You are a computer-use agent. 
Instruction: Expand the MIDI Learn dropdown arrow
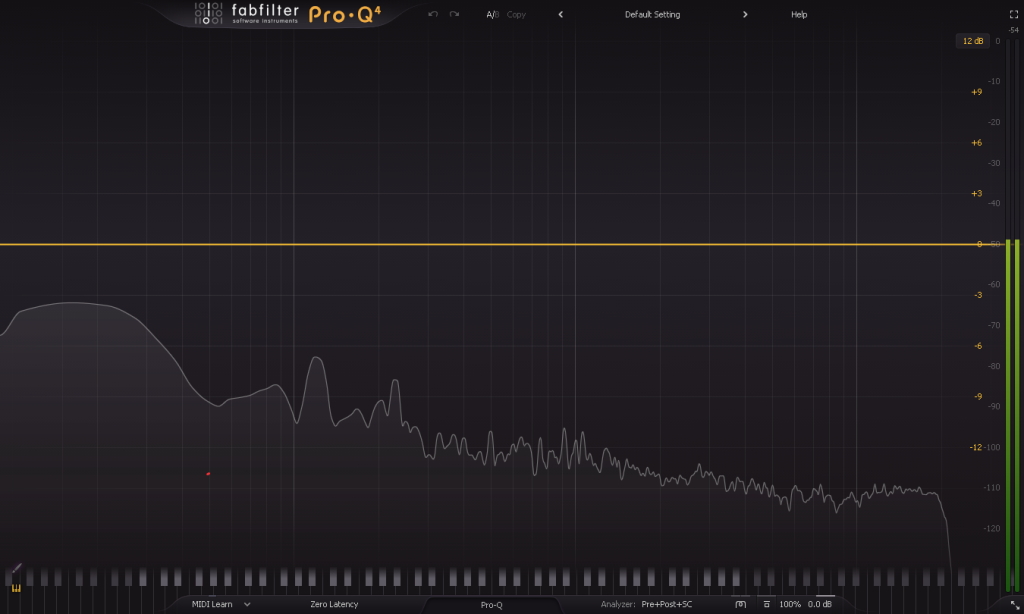[247, 604]
